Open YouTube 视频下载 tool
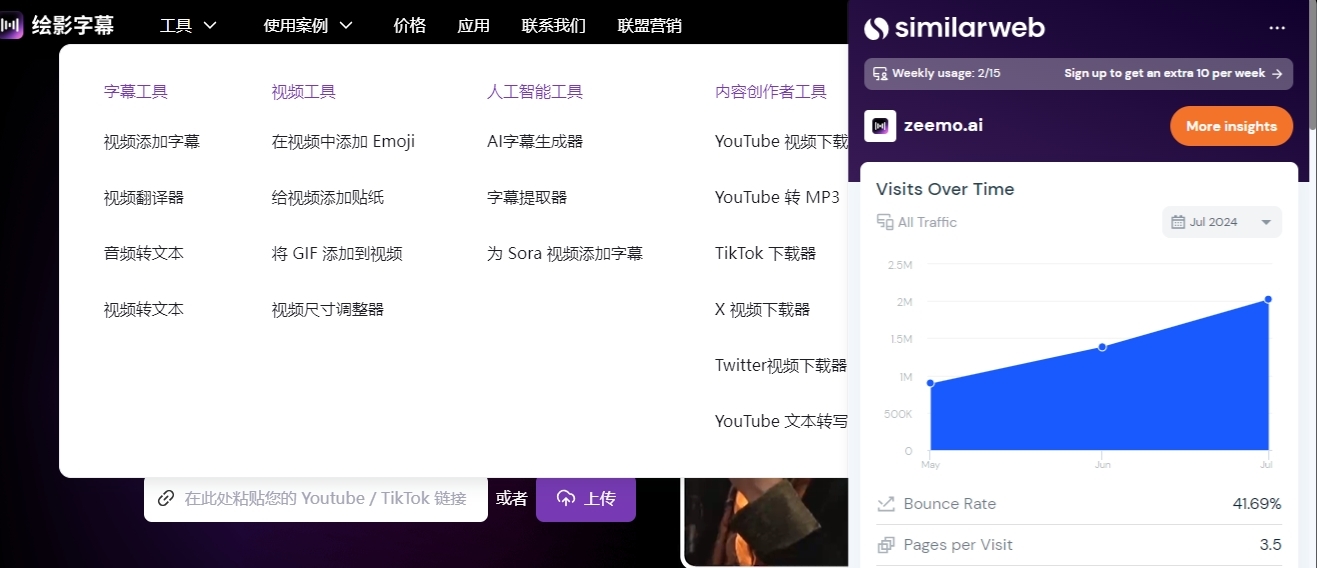Viewport: 1317px width, 568px height. tap(781, 142)
